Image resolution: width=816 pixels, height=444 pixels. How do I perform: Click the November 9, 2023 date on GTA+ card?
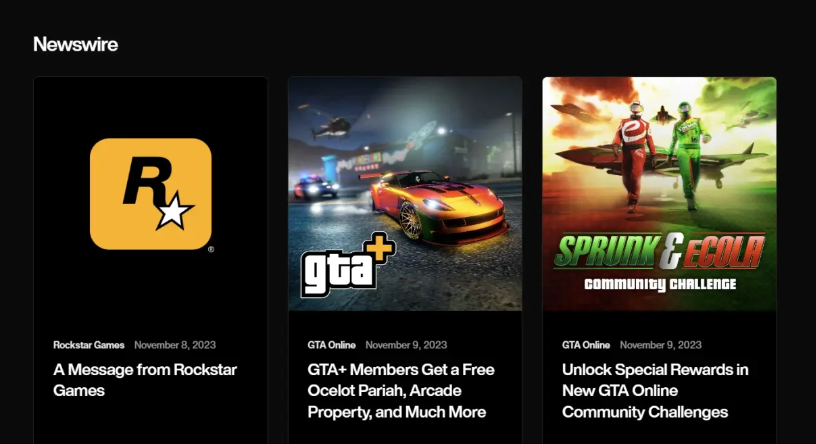click(x=406, y=345)
